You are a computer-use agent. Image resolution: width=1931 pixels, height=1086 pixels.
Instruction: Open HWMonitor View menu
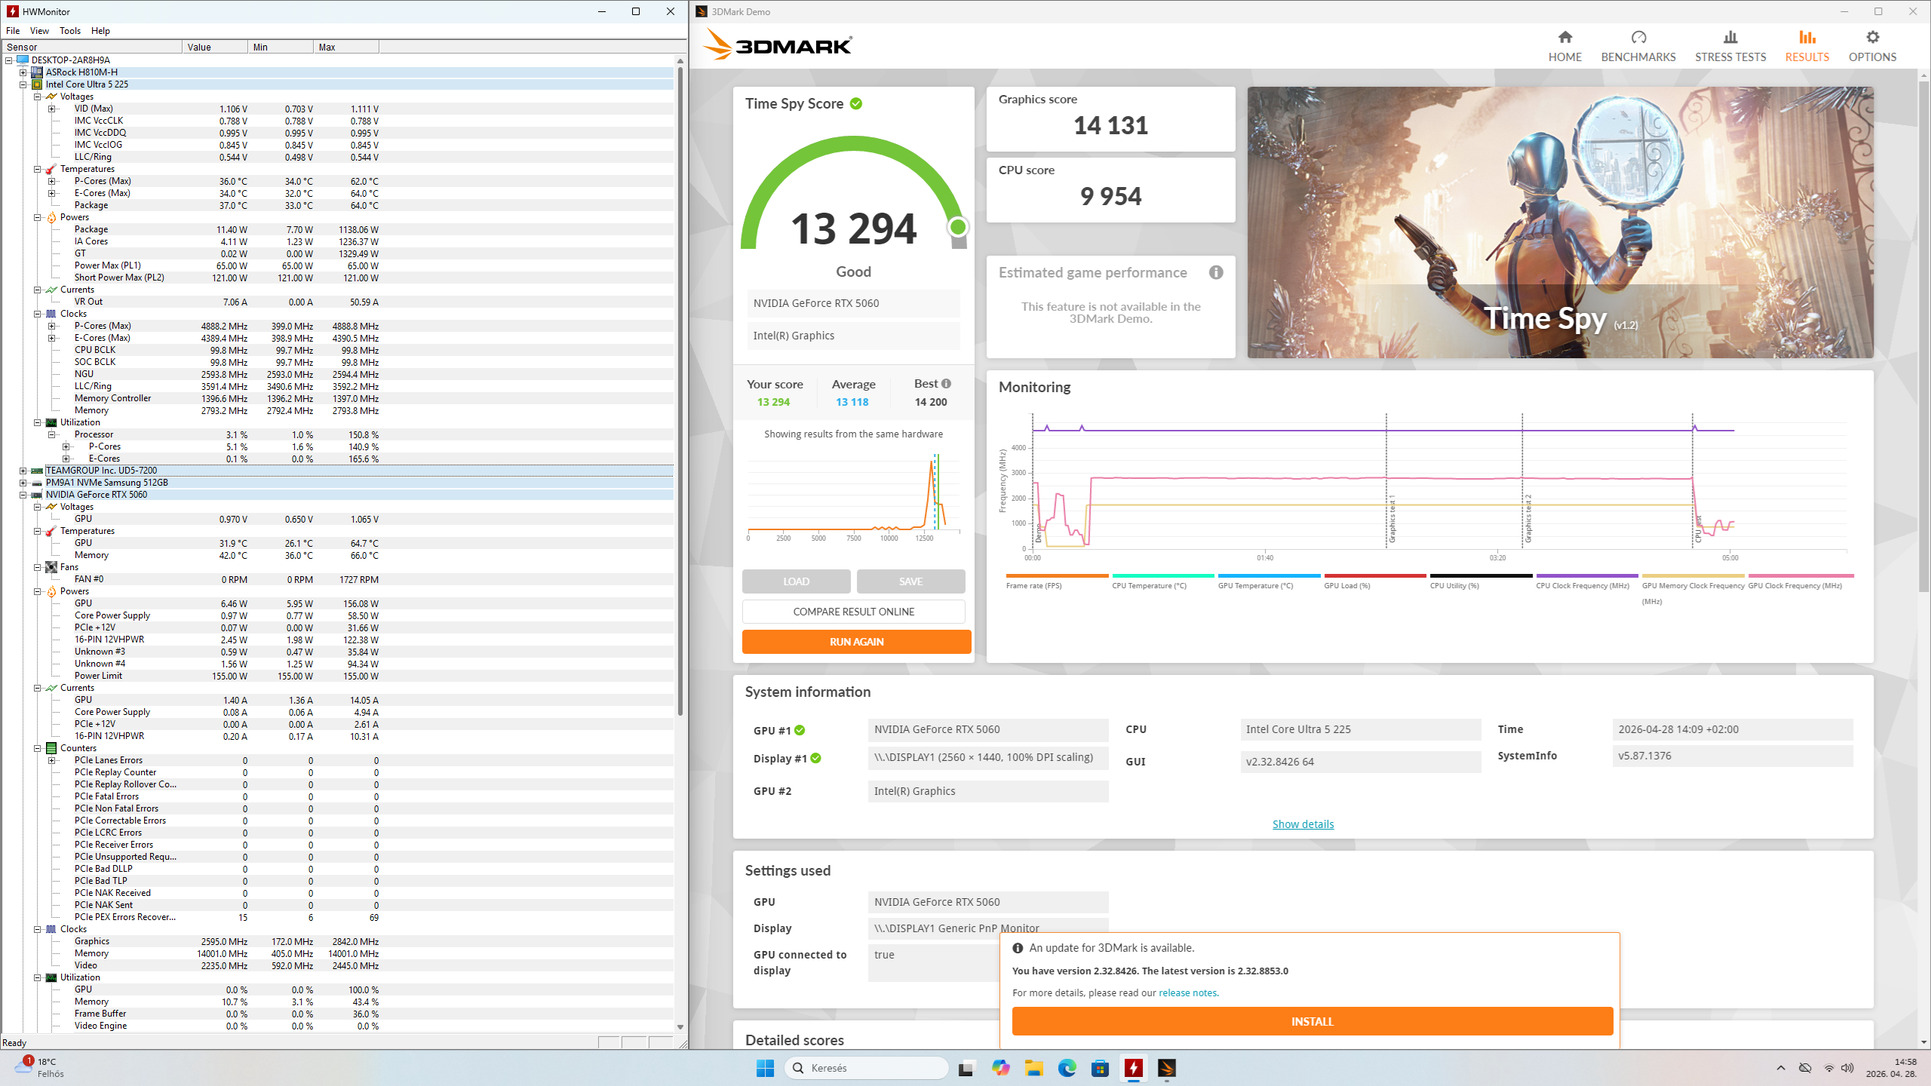point(40,31)
